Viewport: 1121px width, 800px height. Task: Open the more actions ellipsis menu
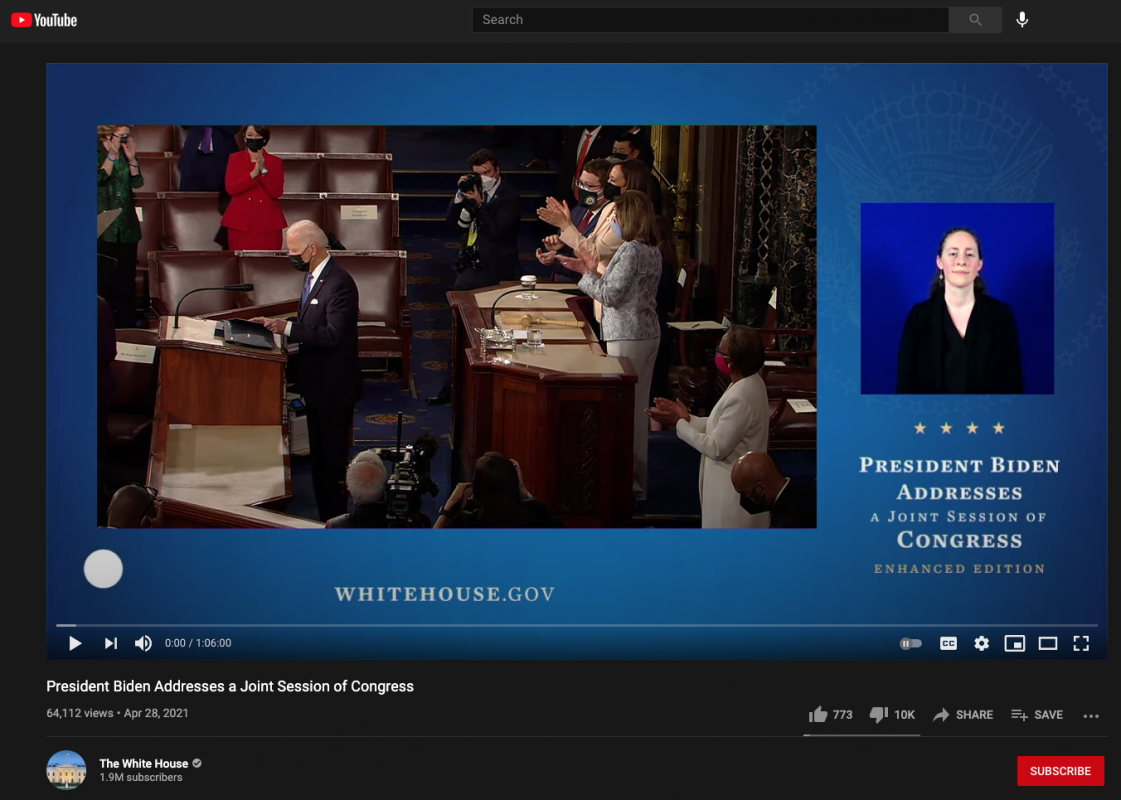[x=1091, y=716]
